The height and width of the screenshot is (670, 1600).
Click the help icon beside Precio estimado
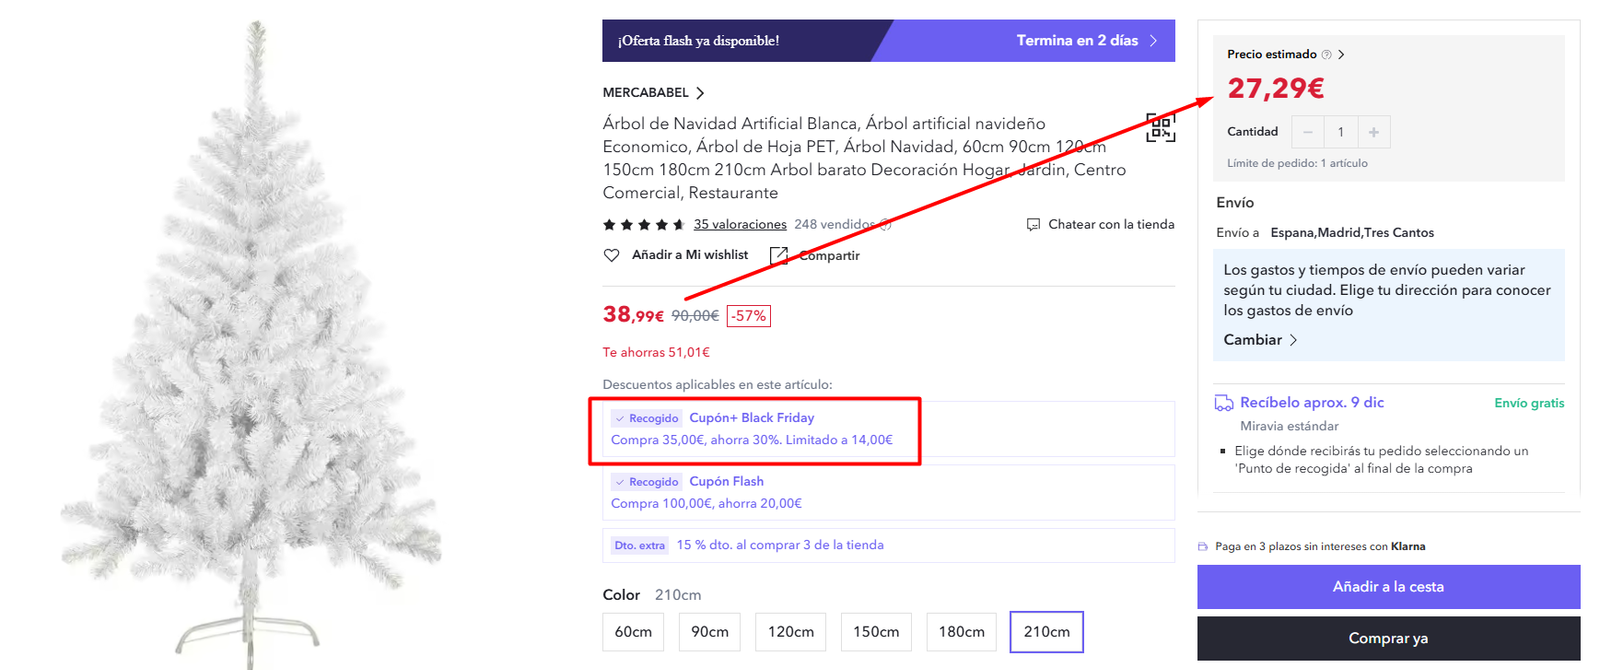(x=1327, y=55)
